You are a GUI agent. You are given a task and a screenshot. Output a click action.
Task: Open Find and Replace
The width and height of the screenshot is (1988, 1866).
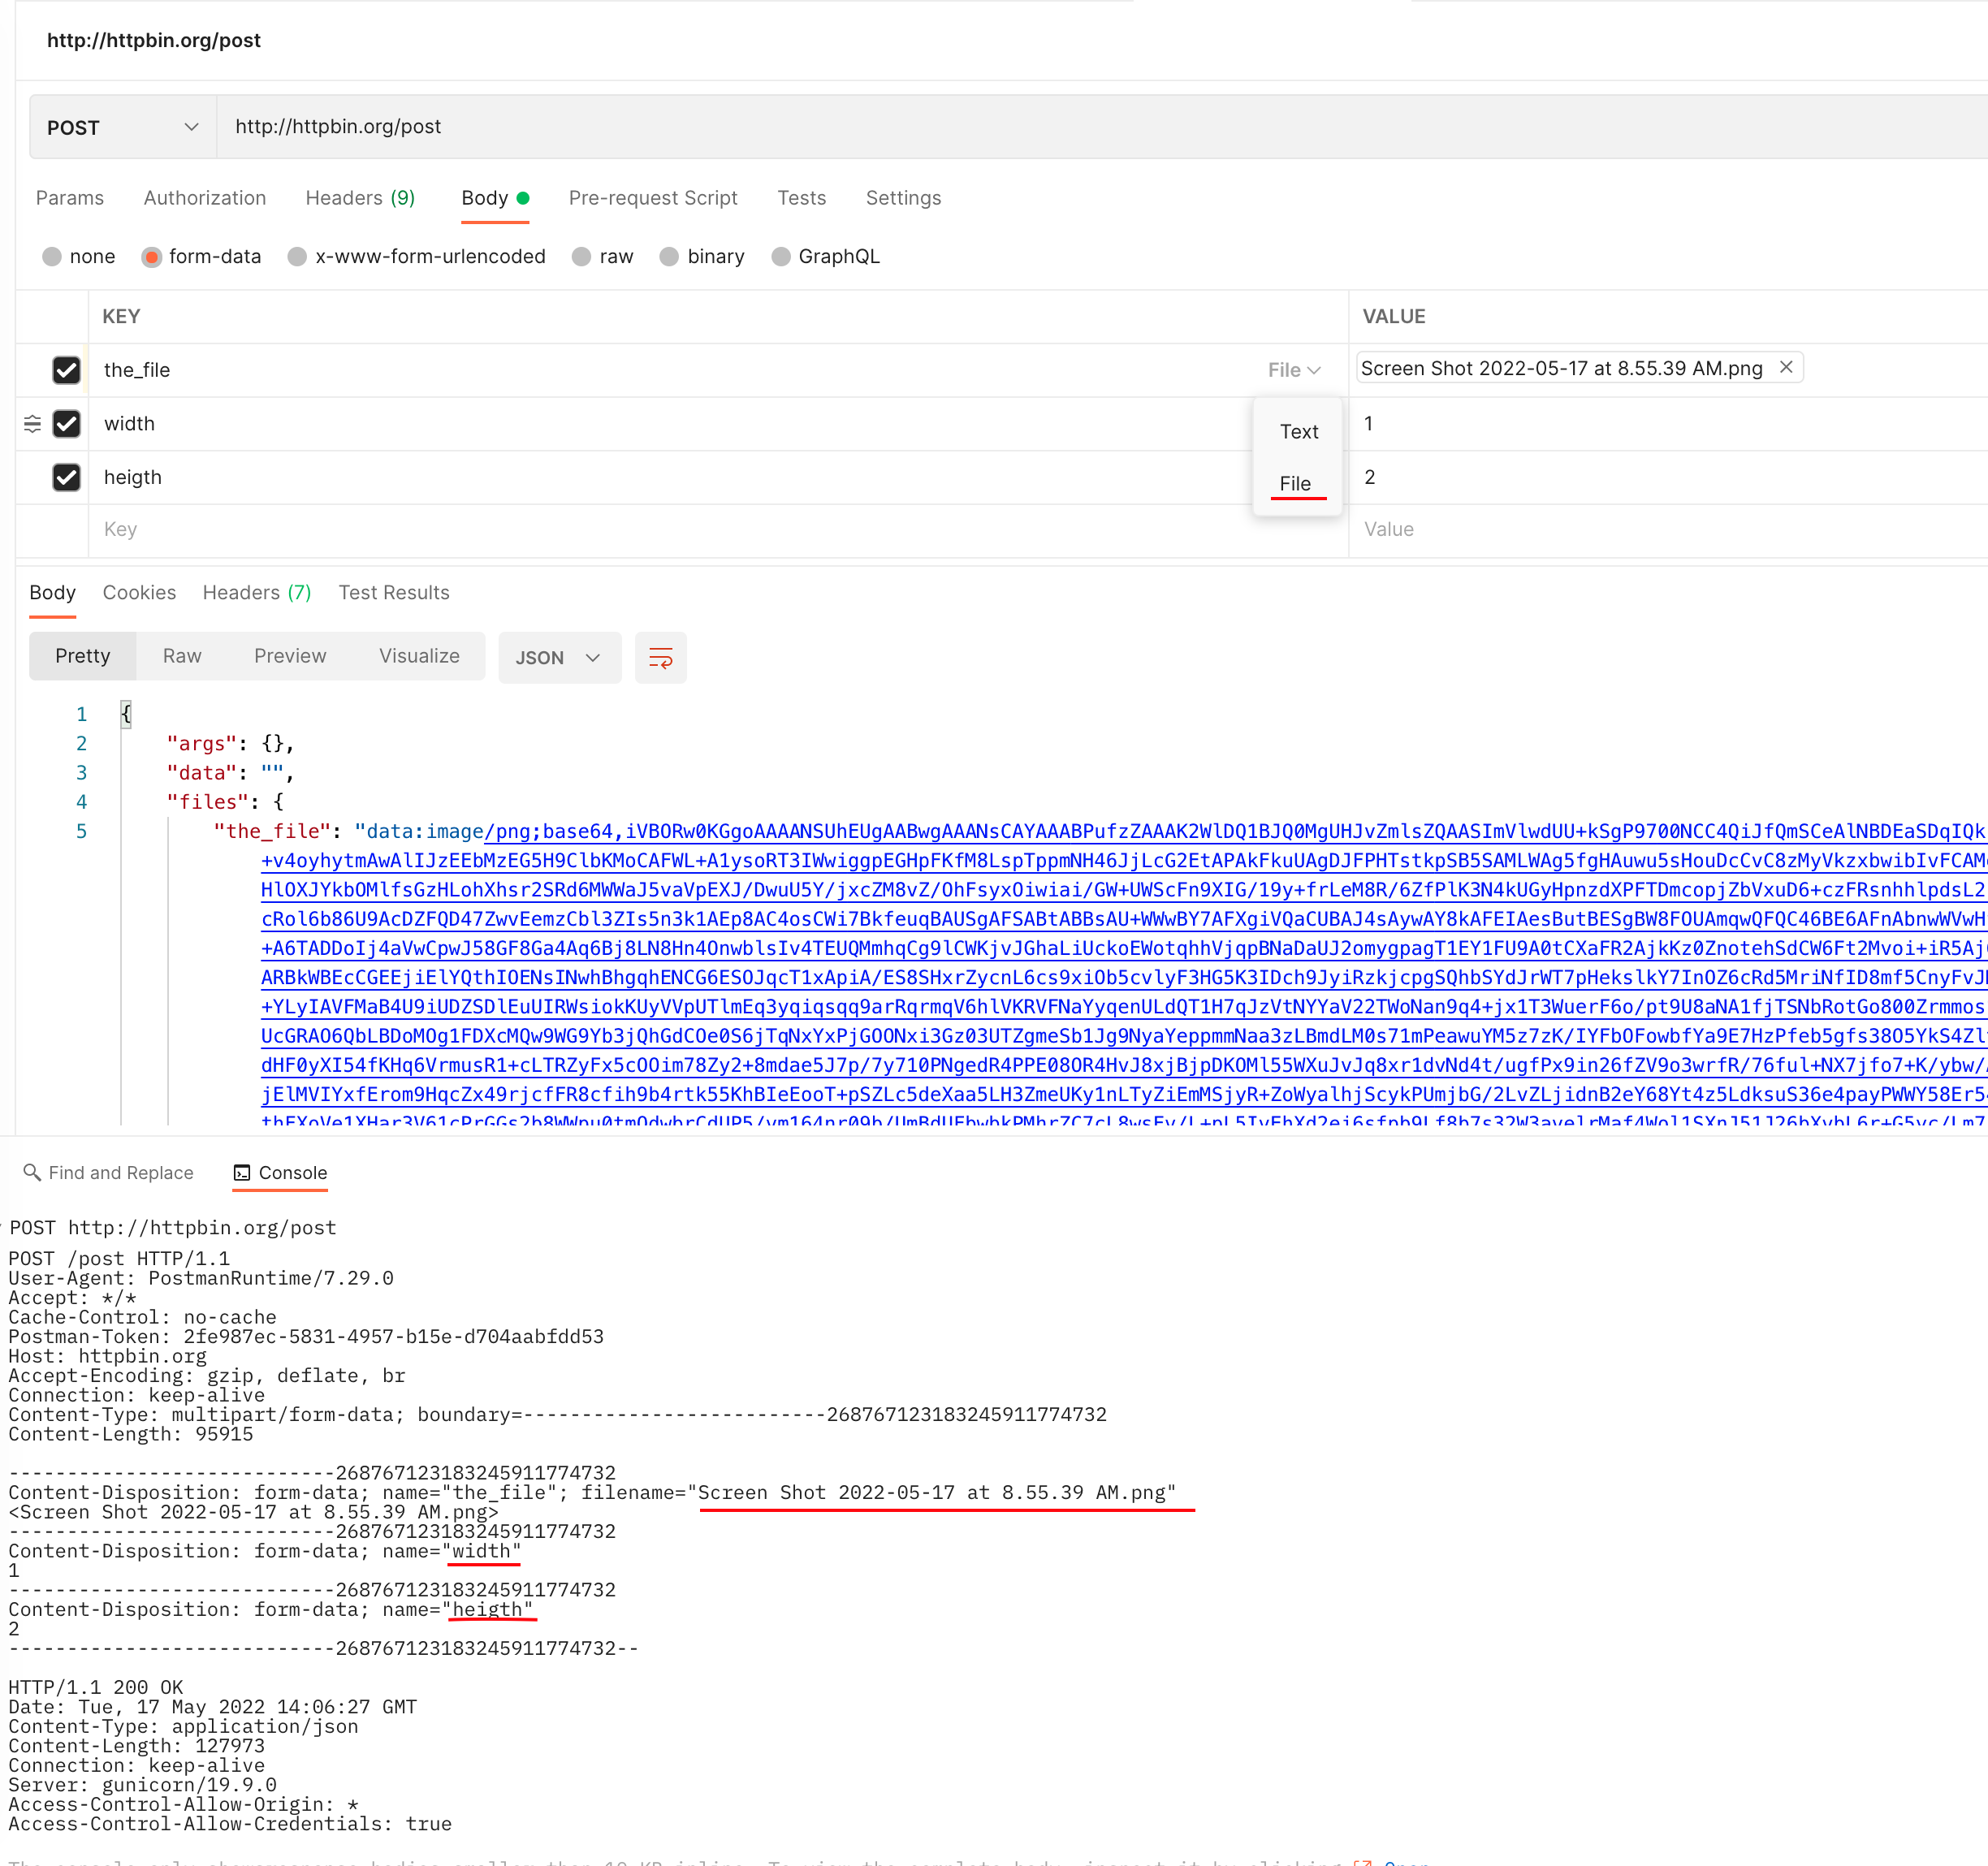coord(108,1173)
